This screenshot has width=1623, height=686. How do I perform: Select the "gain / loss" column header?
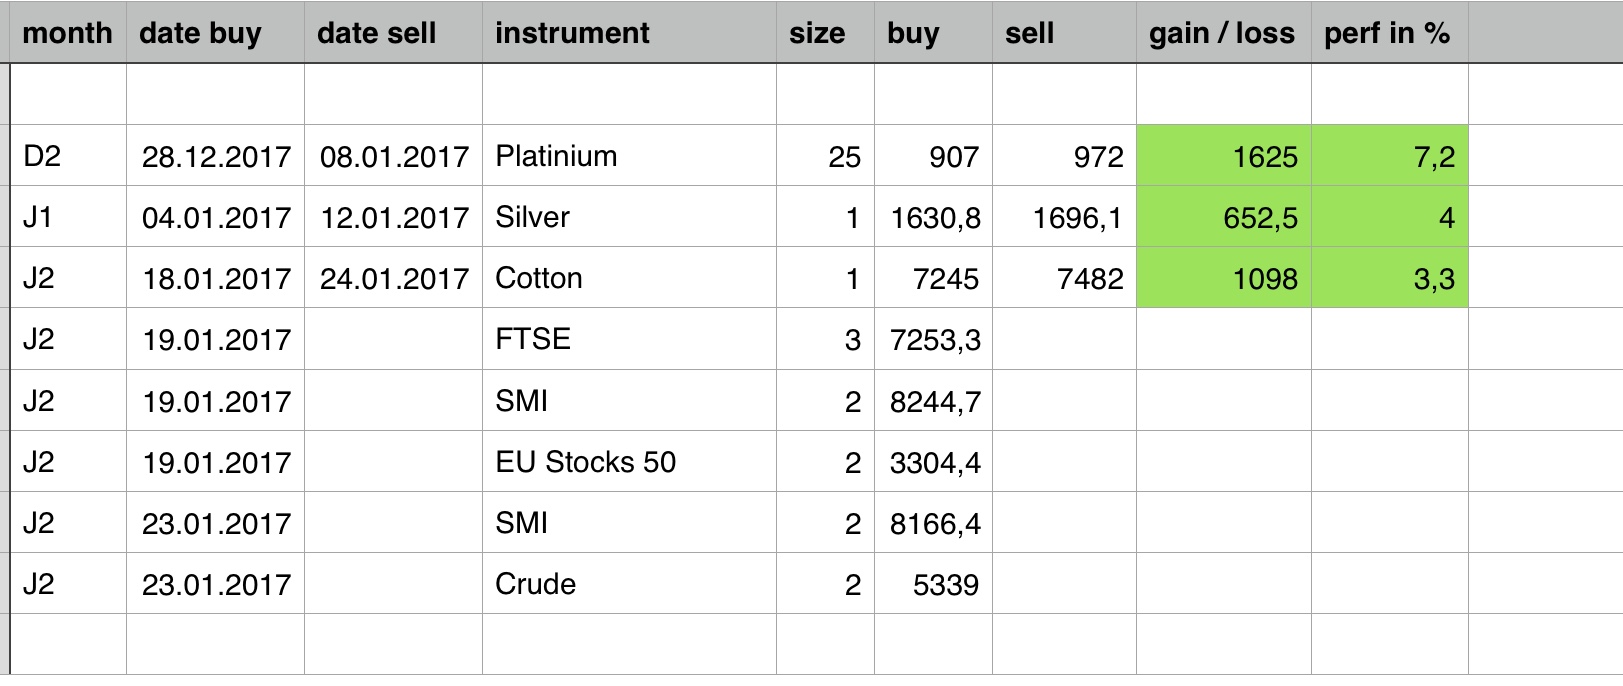(x=1222, y=33)
